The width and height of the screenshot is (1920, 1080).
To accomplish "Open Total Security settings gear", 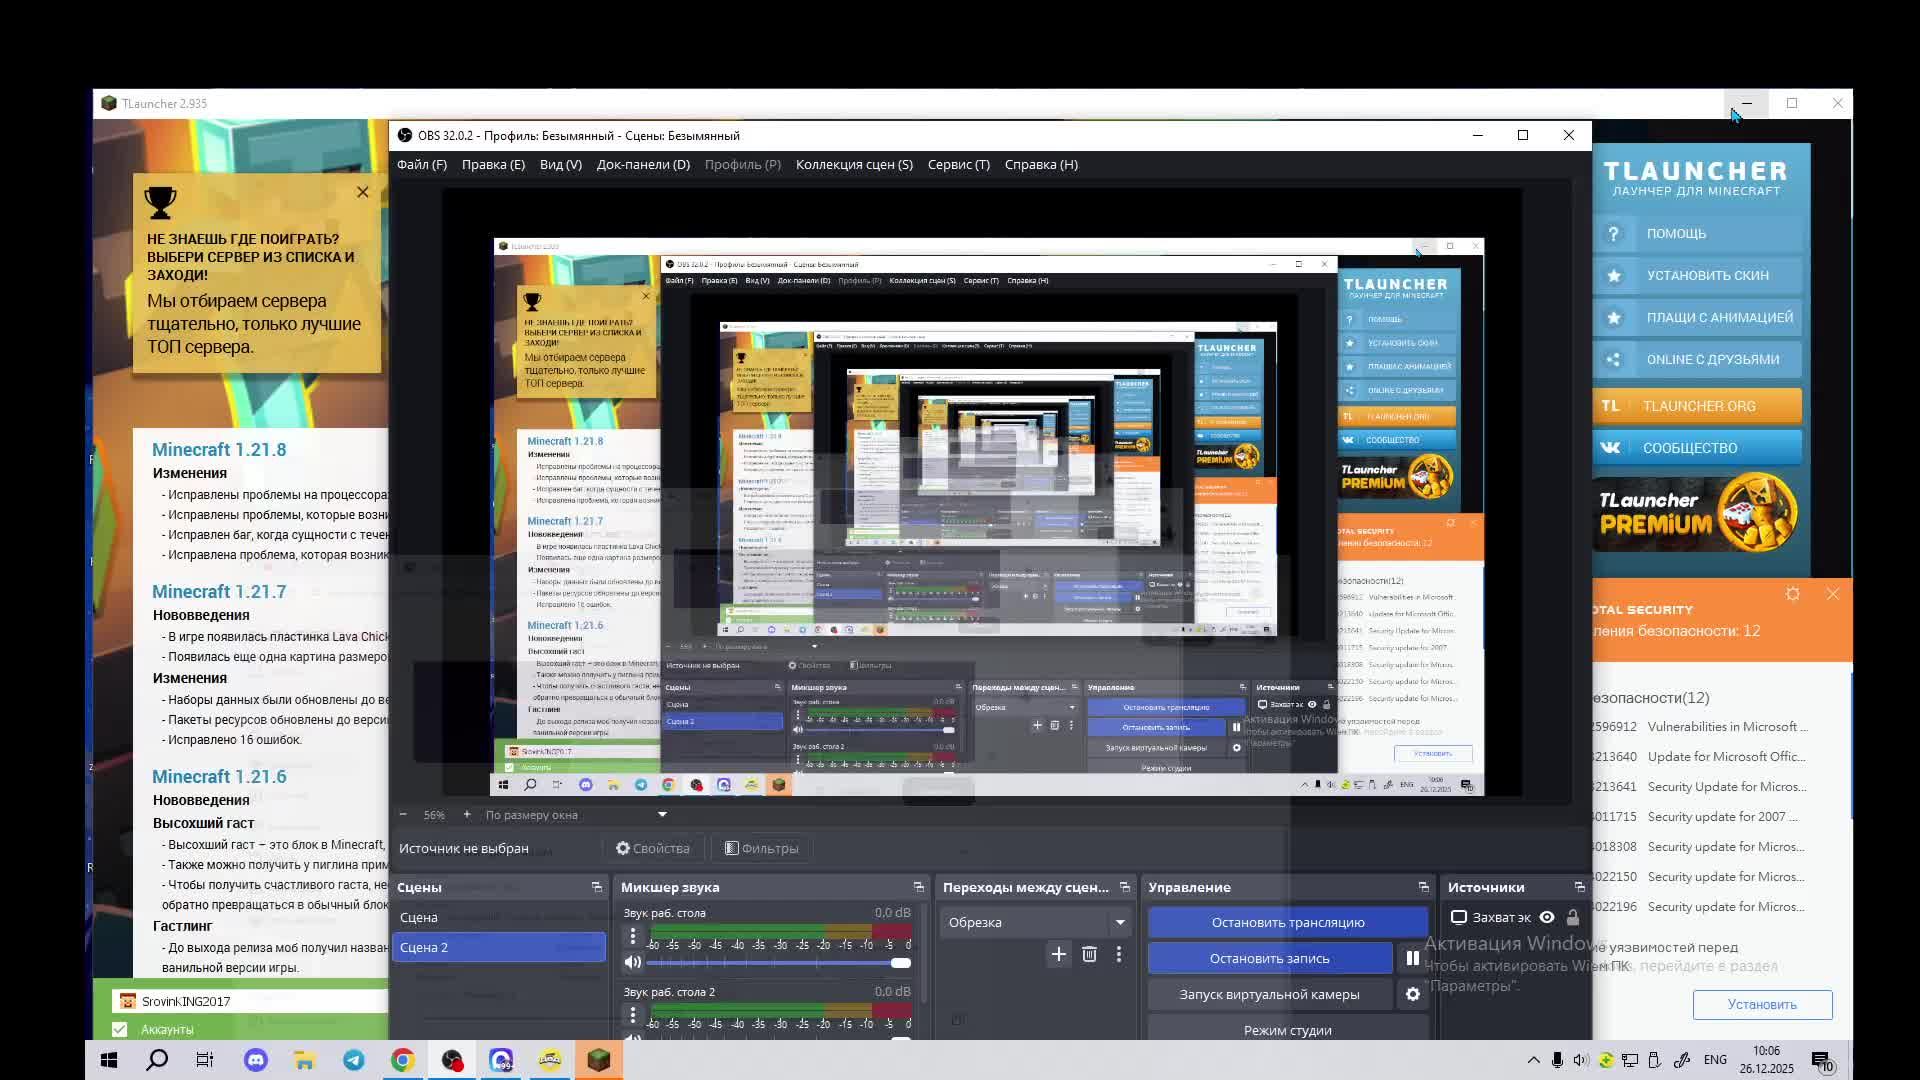I will pos(1792,594).
